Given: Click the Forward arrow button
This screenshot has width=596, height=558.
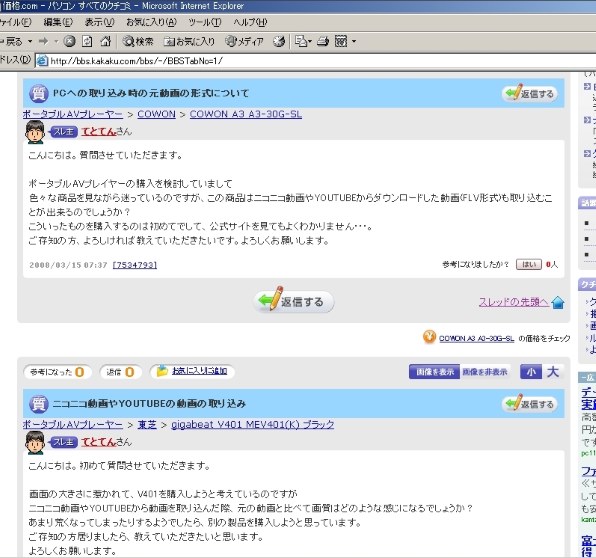Looking at the screenshot, I should [x=44, y=41].
